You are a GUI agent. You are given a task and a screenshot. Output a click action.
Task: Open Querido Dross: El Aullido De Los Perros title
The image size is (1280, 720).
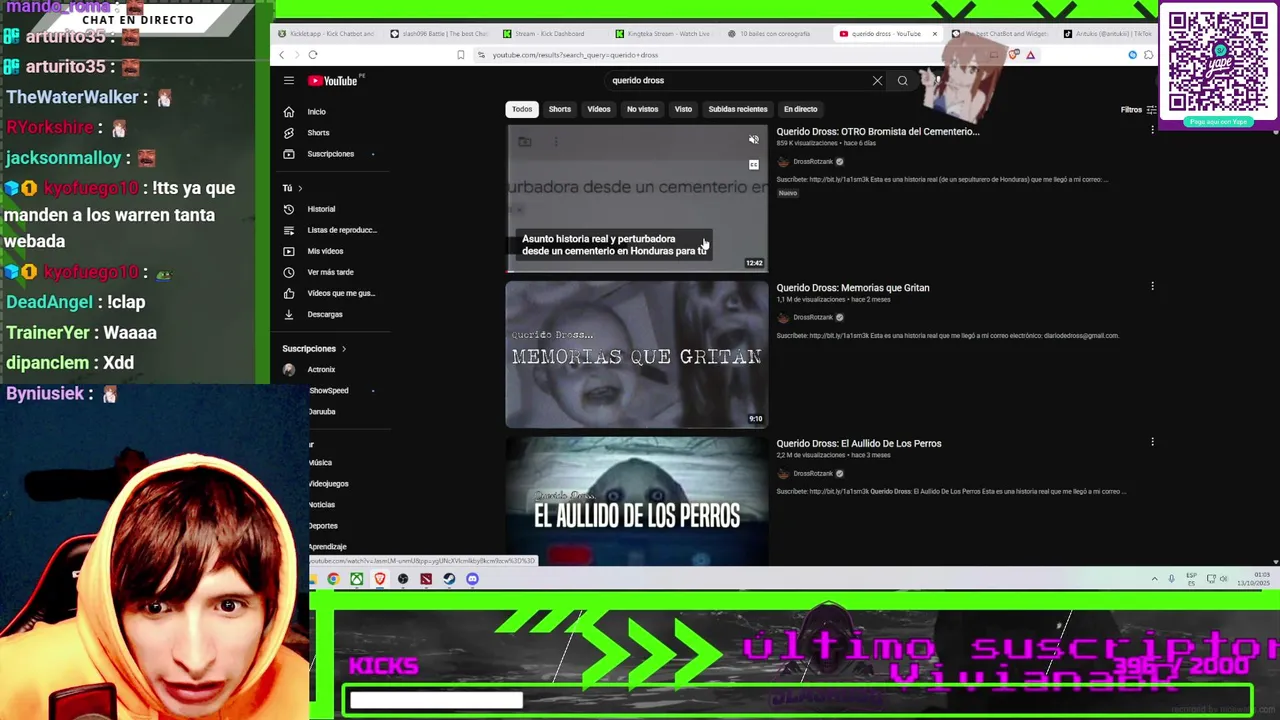coord(859,443)
